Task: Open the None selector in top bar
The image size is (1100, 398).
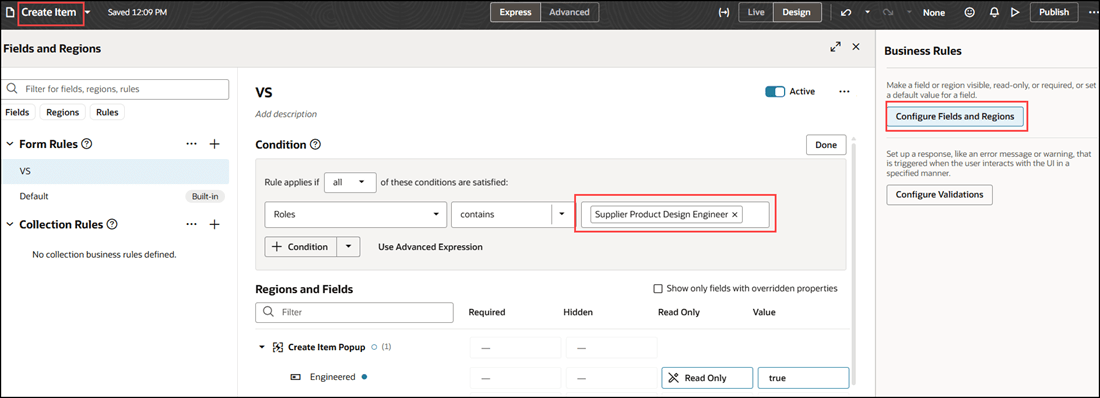Action: 934,13
